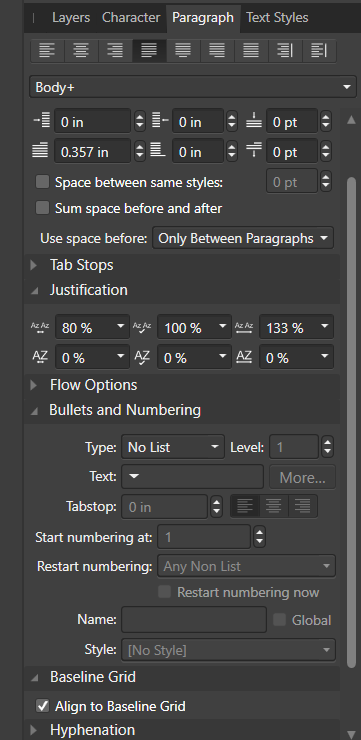Click the More... button

pos(302,477)
